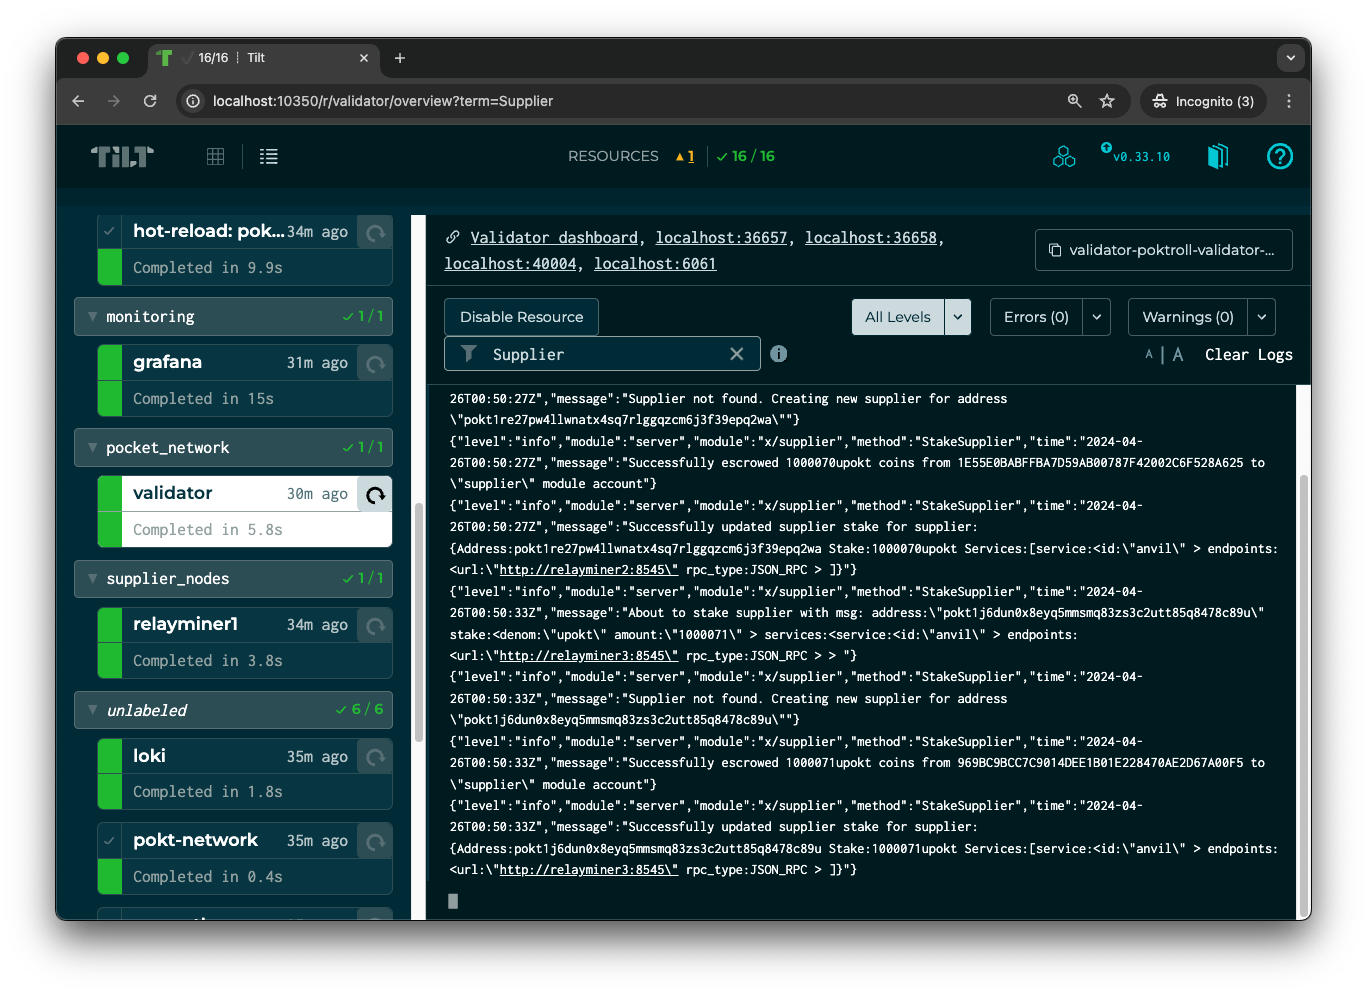Trigger update for validator resource
The image size is (1367, 994).
375,494
